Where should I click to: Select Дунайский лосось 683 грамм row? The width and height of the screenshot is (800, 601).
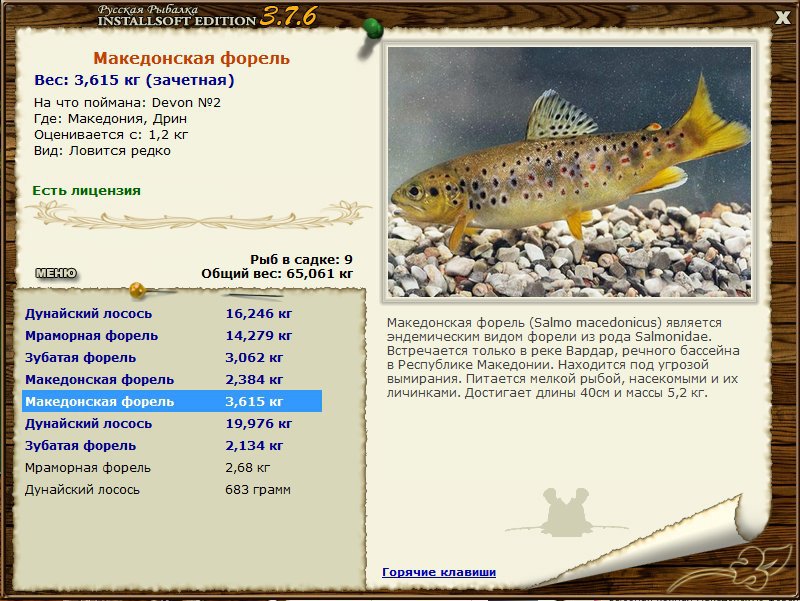coord(171,489)
